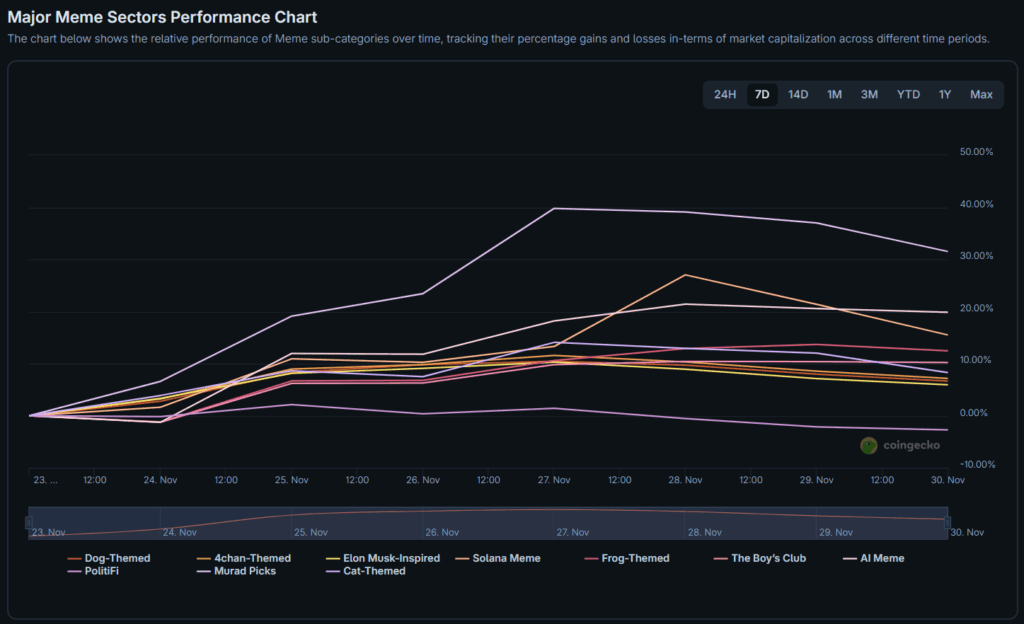This screenshot has width=1024, height=624.
Task: Hide the Frog-Themed series
Action: pos(635,558)
